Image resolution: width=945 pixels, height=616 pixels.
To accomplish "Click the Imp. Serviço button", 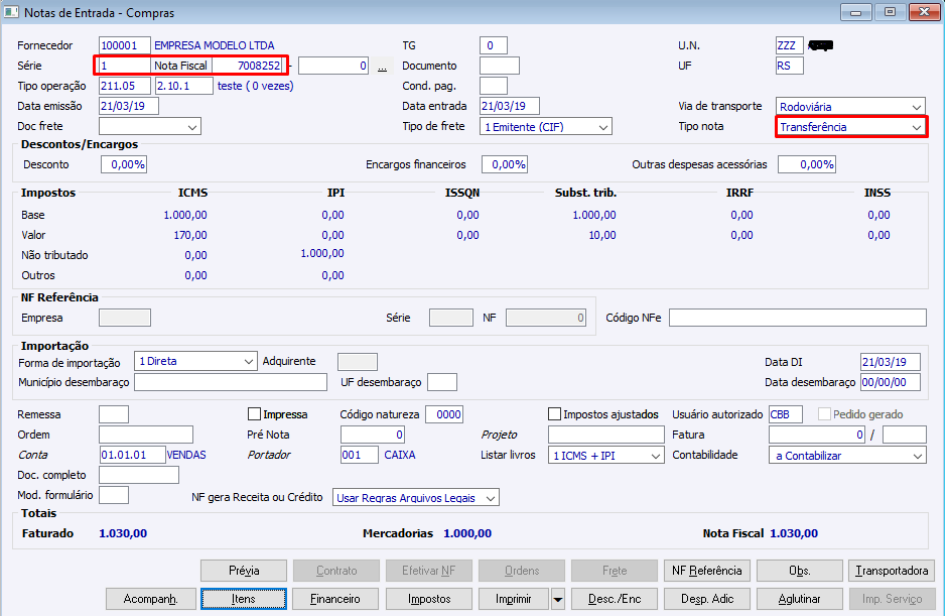I will [892, 599].
